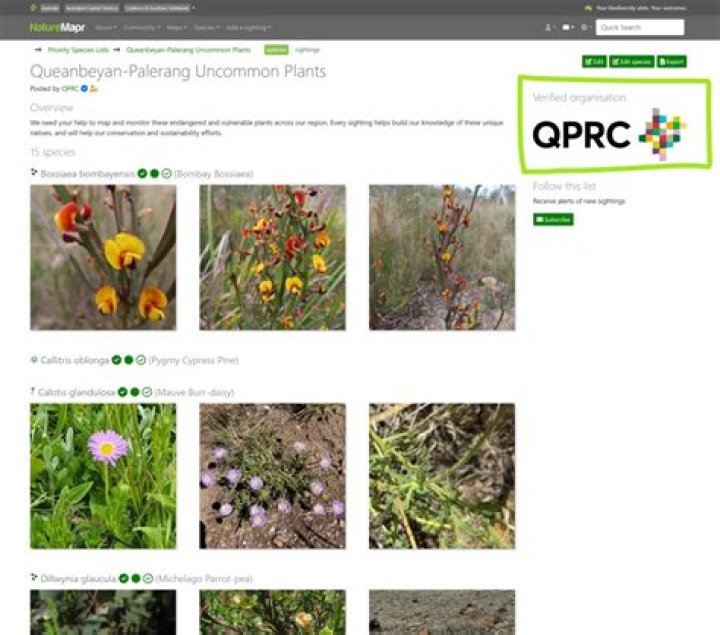Image resolution: width=720 pixels, height=635 pixels.
Task: Subscribe to follow this list
Action: tap(553, 219)
